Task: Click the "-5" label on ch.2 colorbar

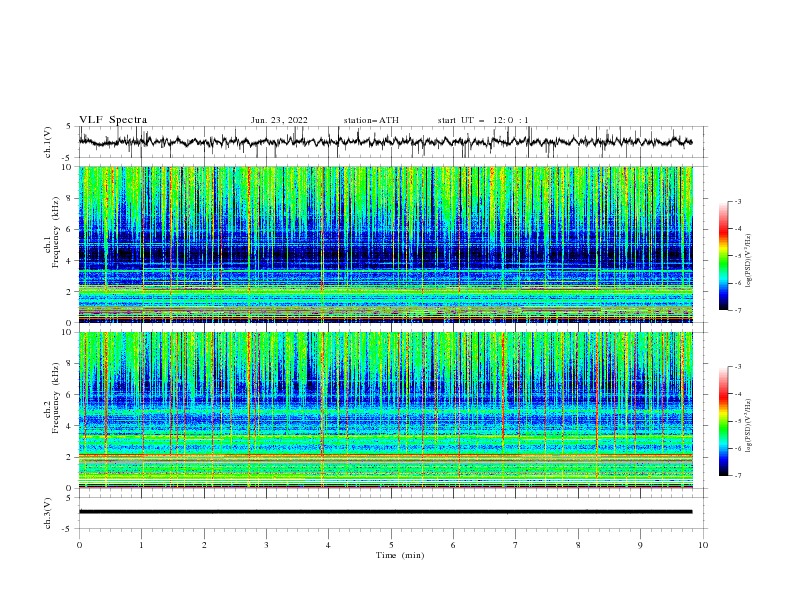Action: click(x=737, y=421)
